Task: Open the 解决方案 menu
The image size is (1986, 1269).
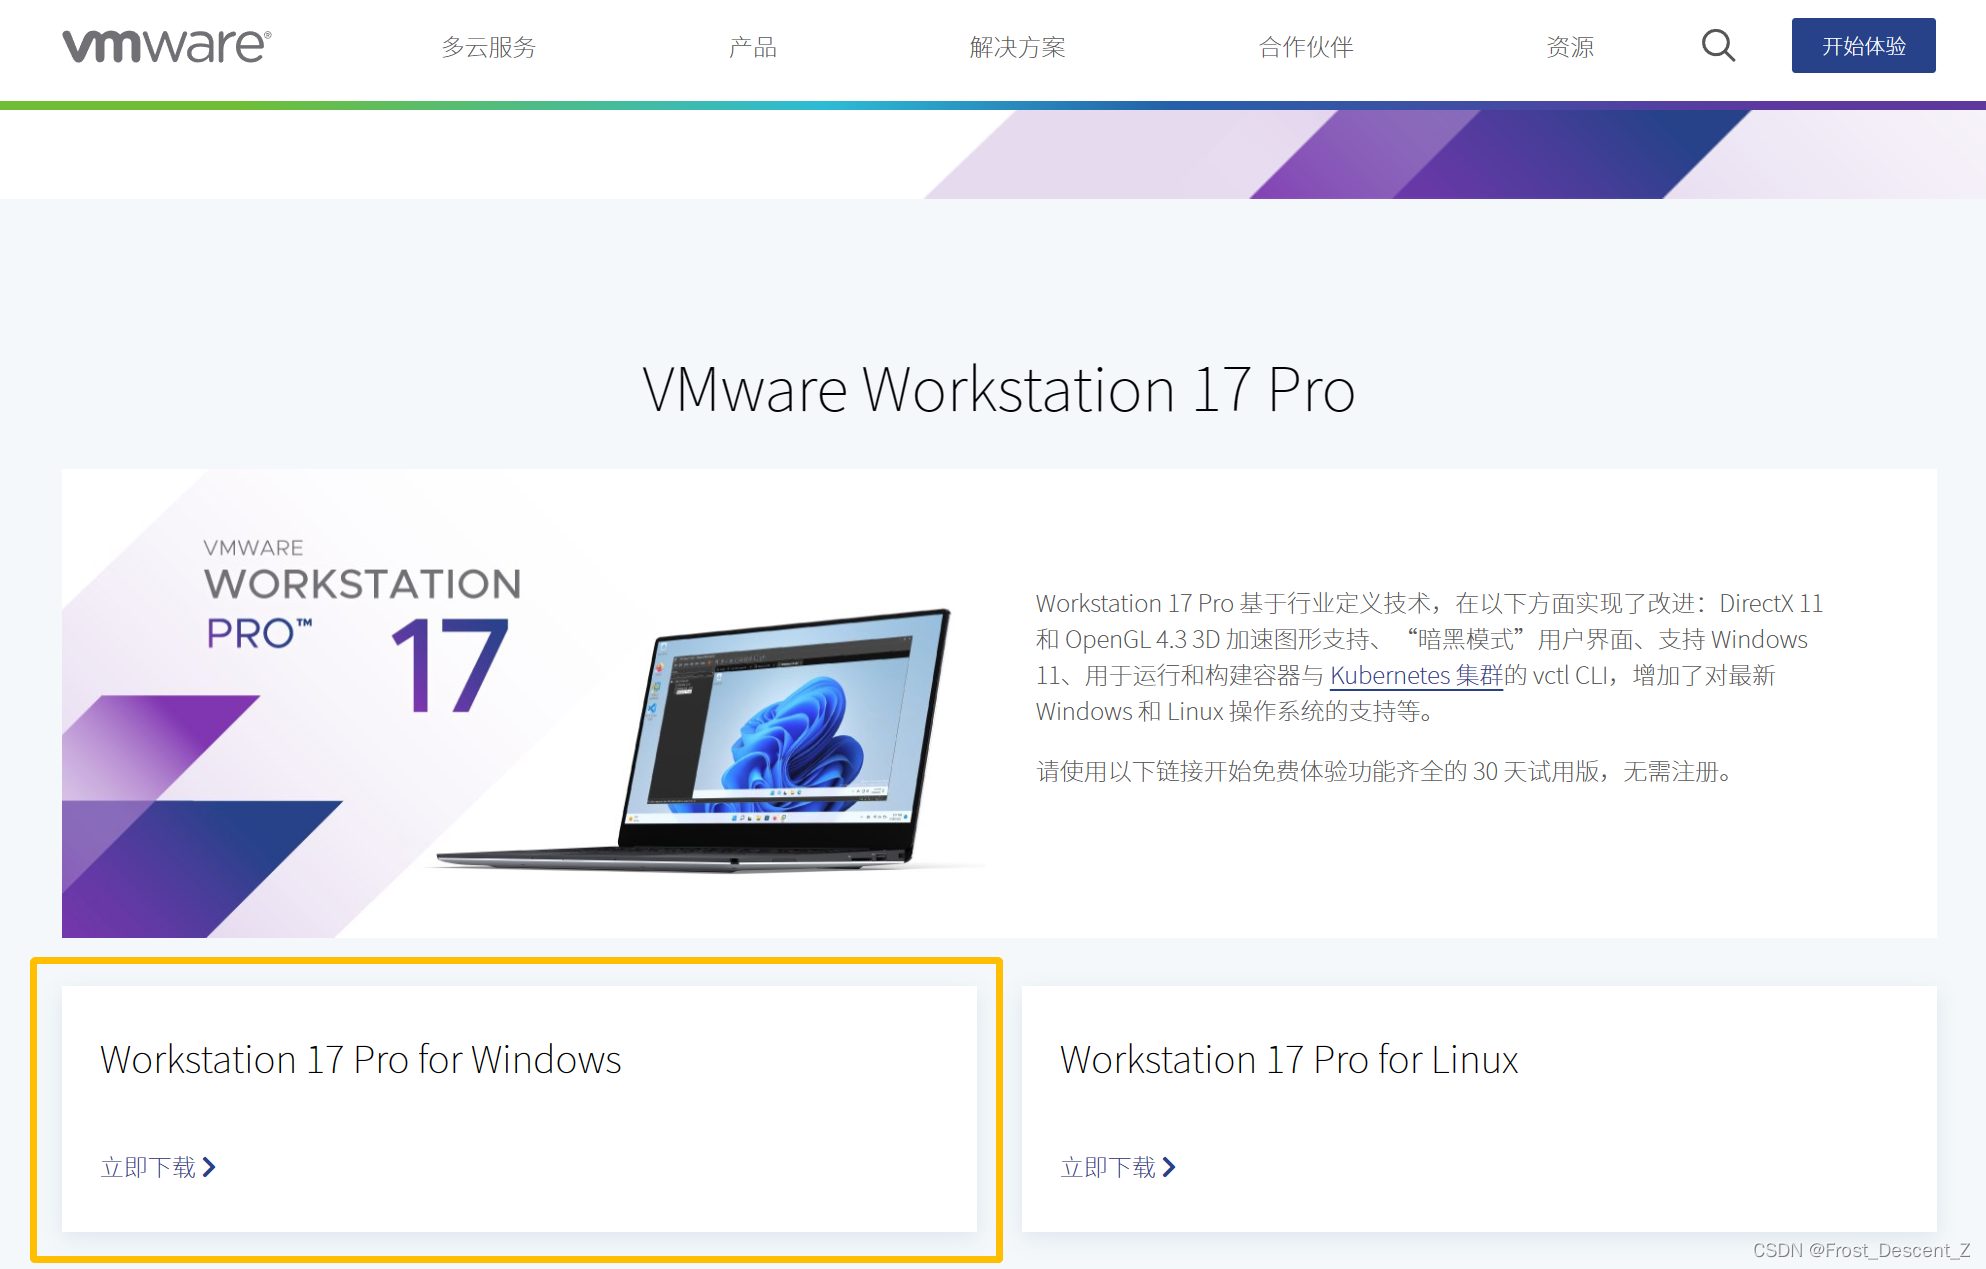Action: click(1018, 47)
